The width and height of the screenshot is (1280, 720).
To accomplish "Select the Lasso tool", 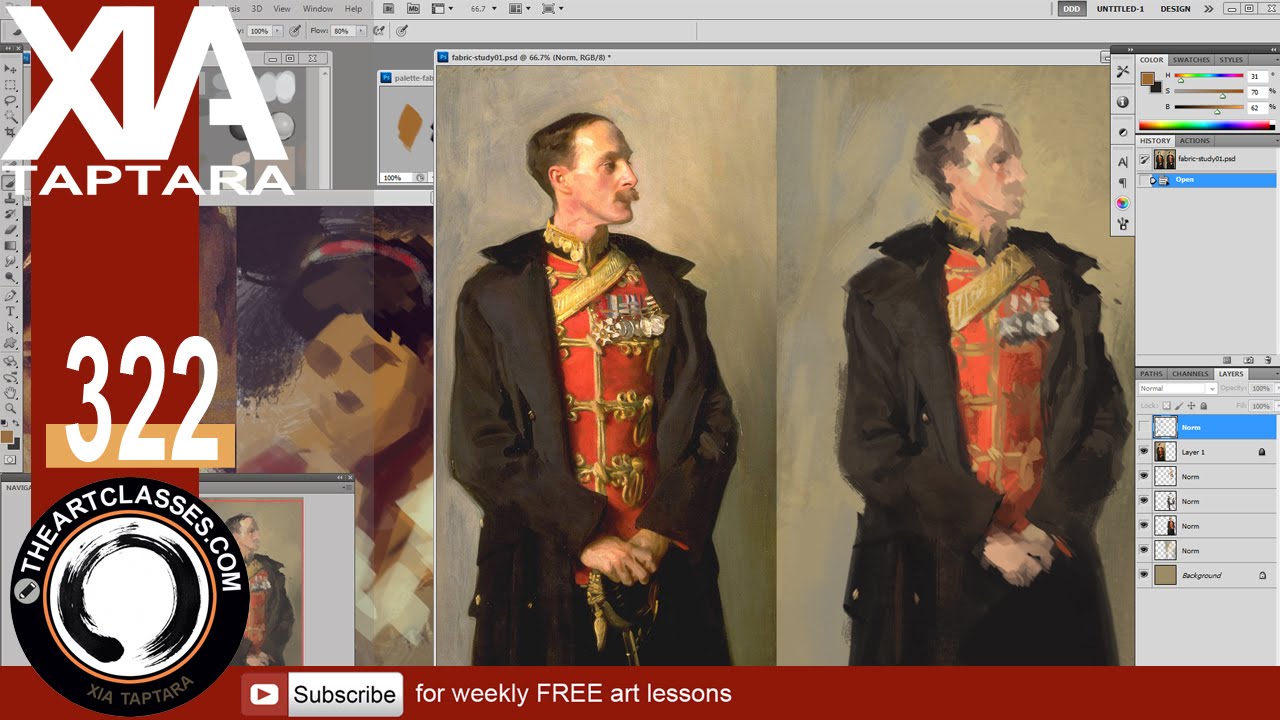I will tap(11, 100).
